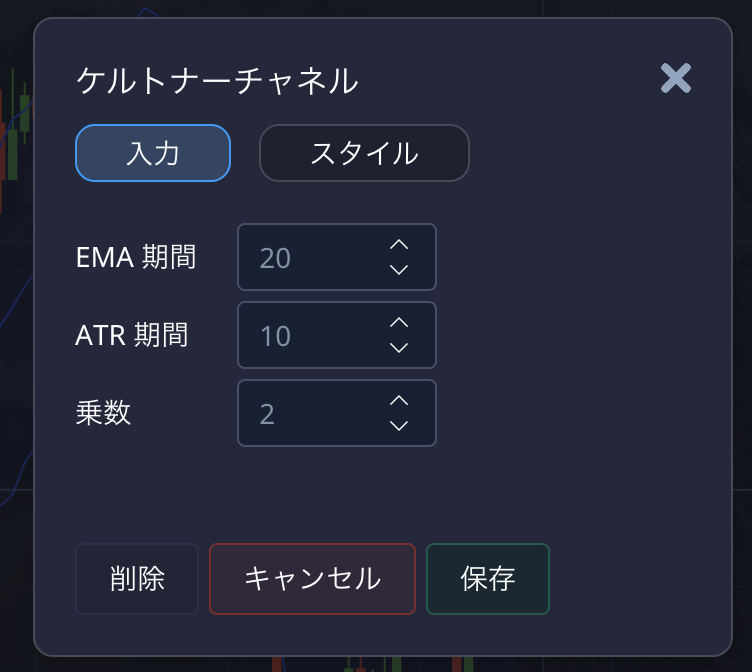The width and height of the screenshot is (752, 672).
Task: Increase EMA 期間 with up arrow
Action: pyautogui.click(x=399, y=245)
